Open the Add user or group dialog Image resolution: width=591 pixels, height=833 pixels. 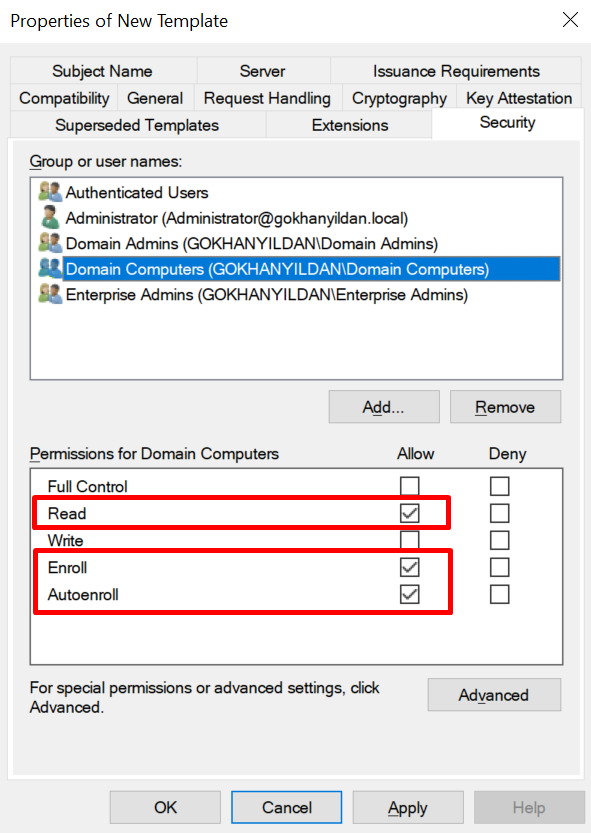pos(384,407)
